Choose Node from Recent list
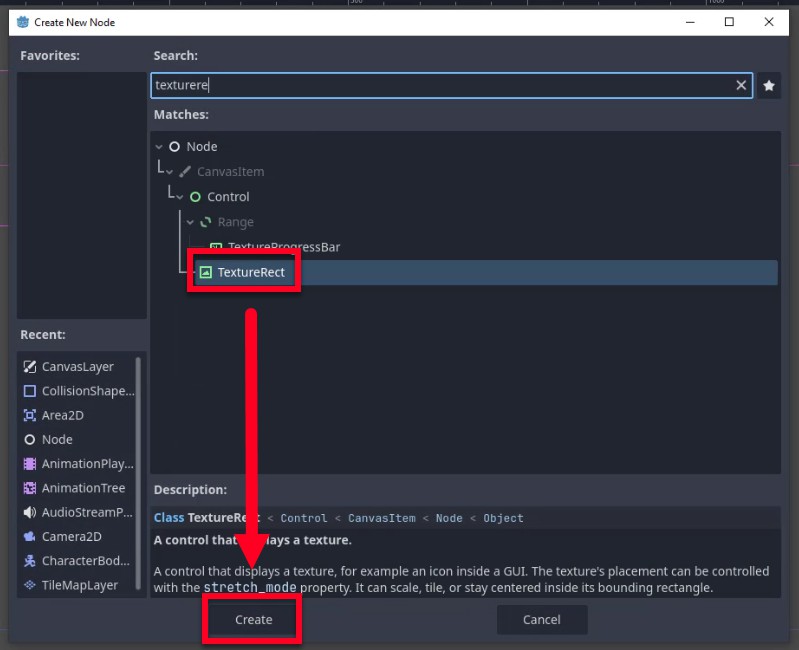The height and width of the screenshot is (650, 799). tap(77, 440)
